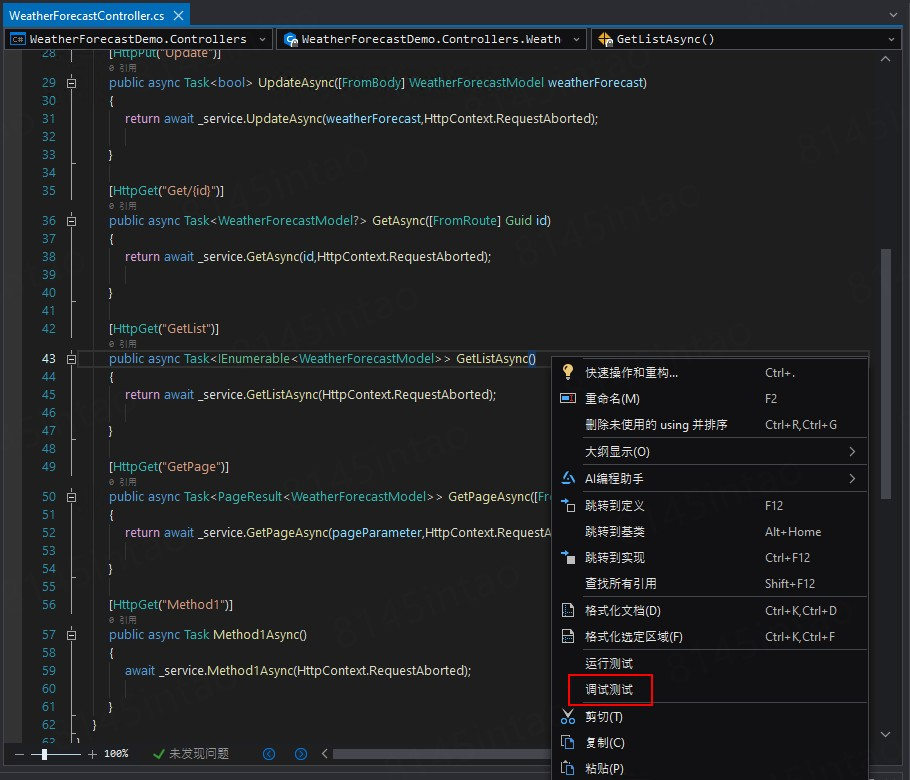
Task: Click the 跳转到定义 icon
Action: [x=568, y=505]
